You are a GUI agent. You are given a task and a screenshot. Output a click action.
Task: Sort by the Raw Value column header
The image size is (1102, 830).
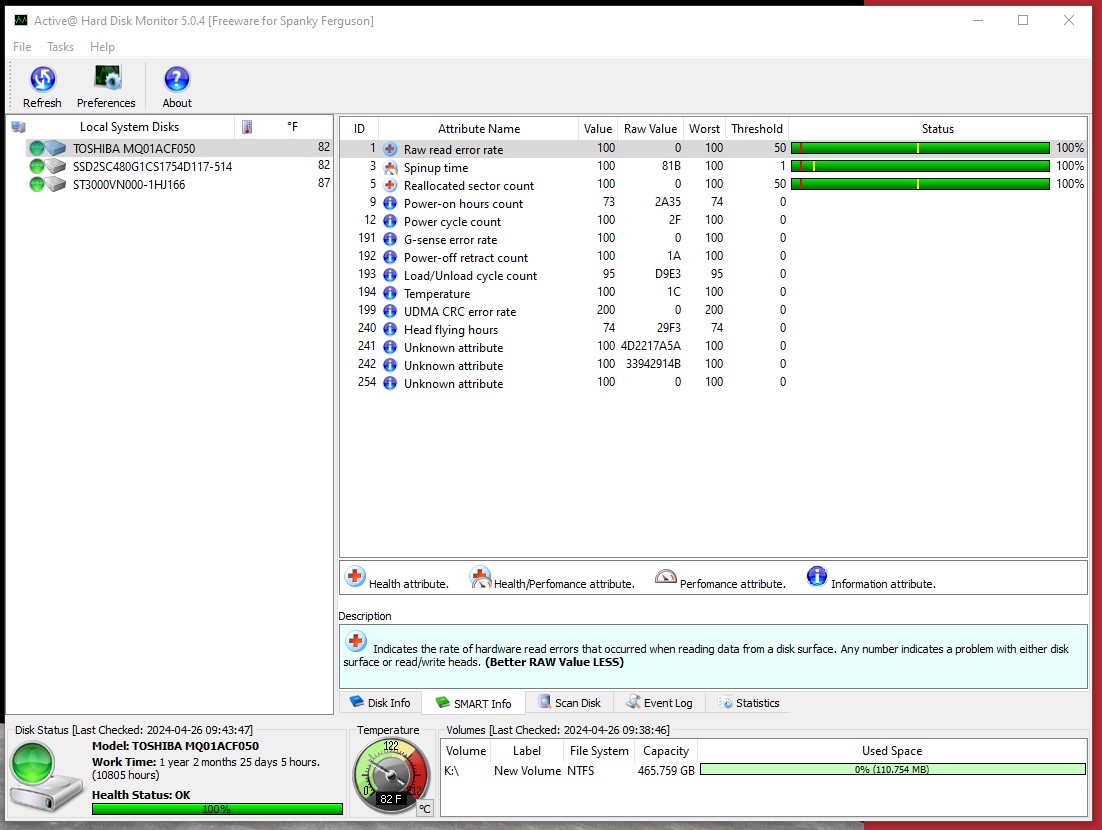pos(650,129)
